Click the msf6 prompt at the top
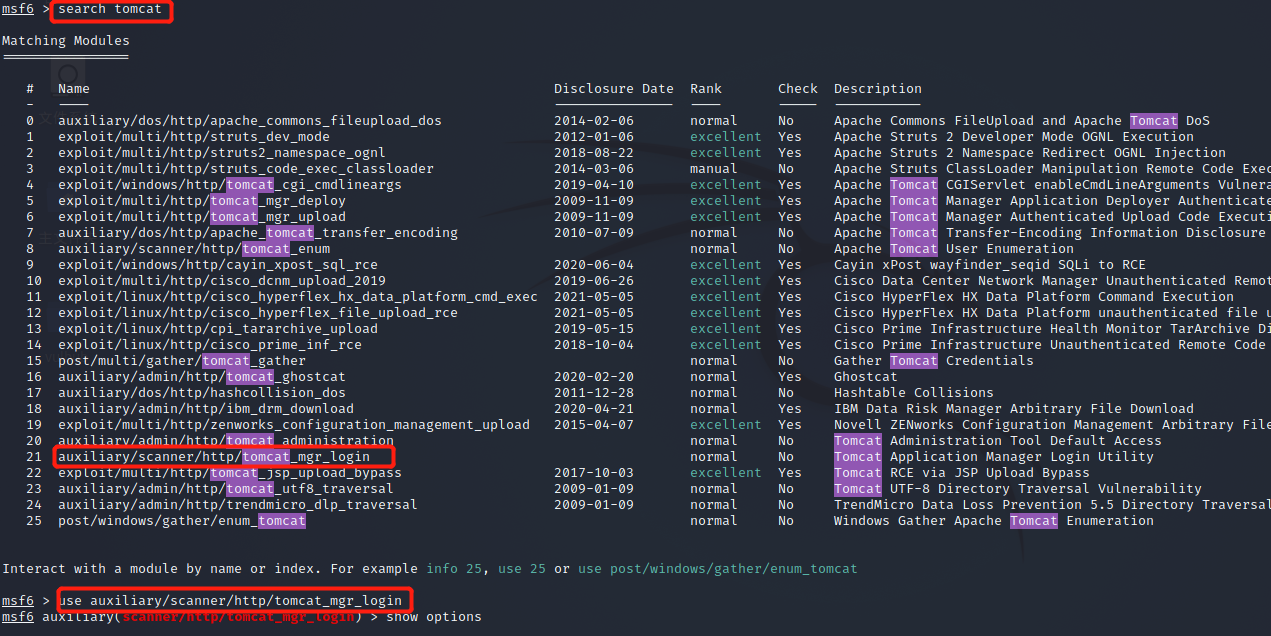 17,11
